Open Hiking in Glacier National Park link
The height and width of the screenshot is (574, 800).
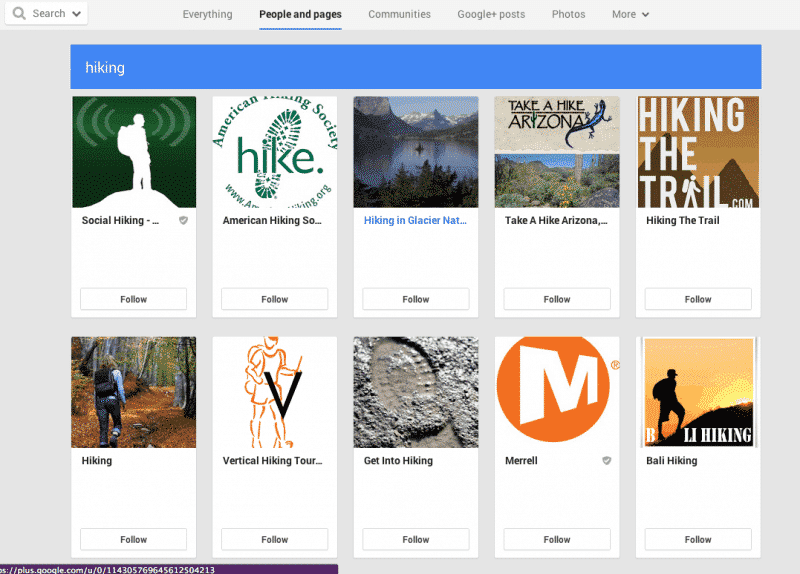click(415, 221)
